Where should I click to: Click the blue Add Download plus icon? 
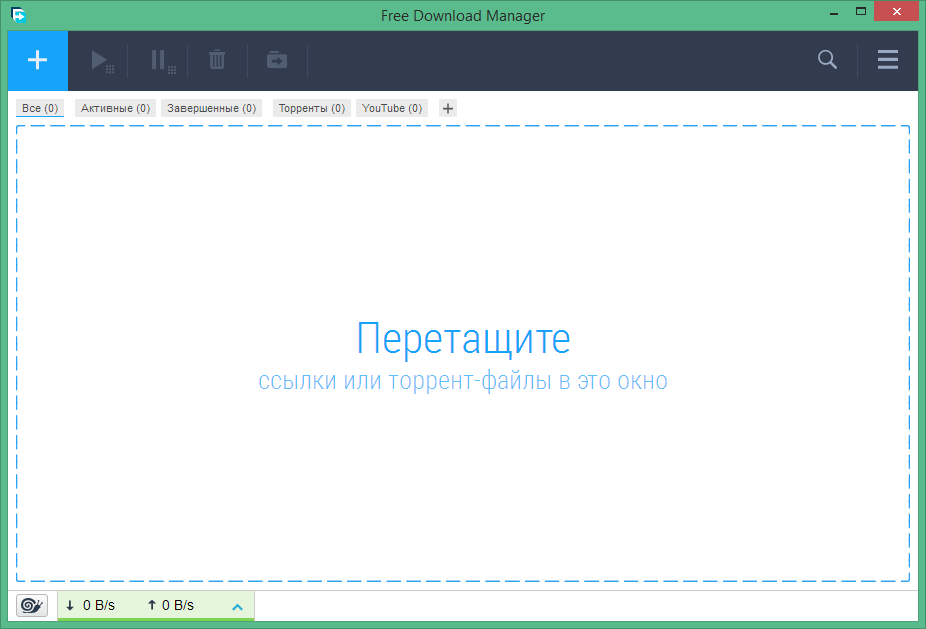[37, 60]
